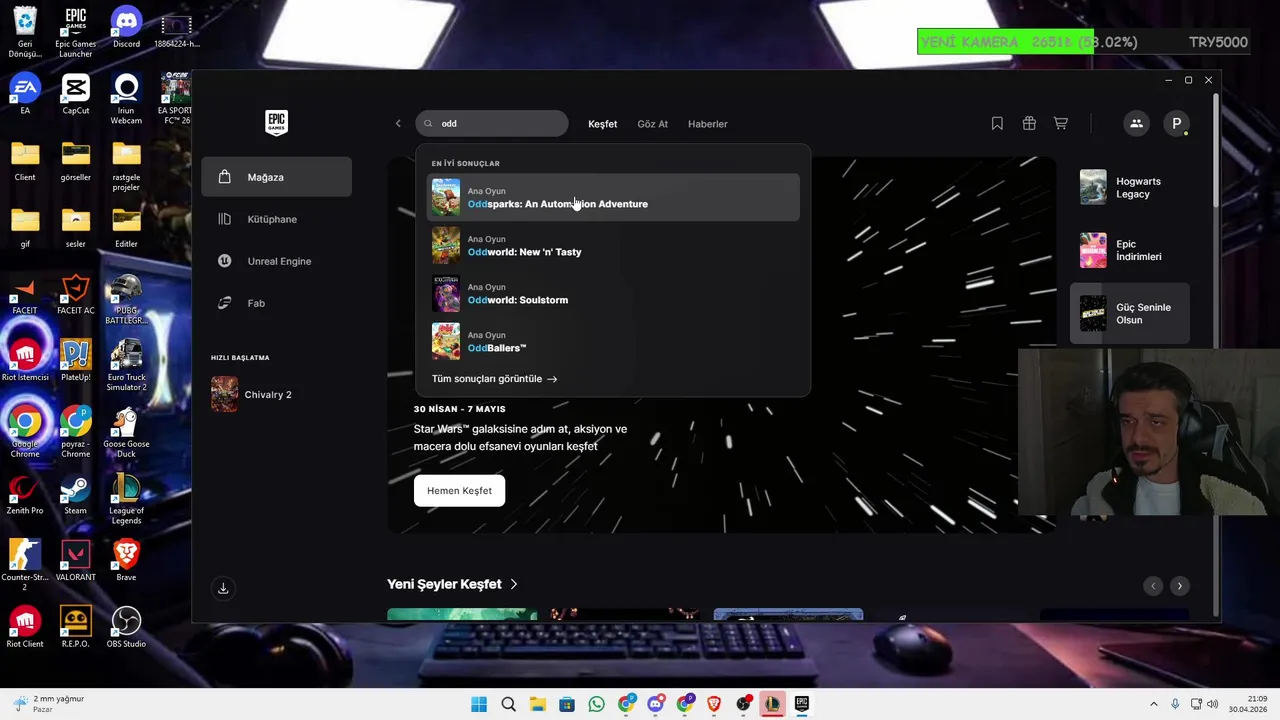Image resolution: width=1280 pixels, height=720 pixels.
Task: Open the OBS Studio desktop icon
Action: [x=126, y=627]
